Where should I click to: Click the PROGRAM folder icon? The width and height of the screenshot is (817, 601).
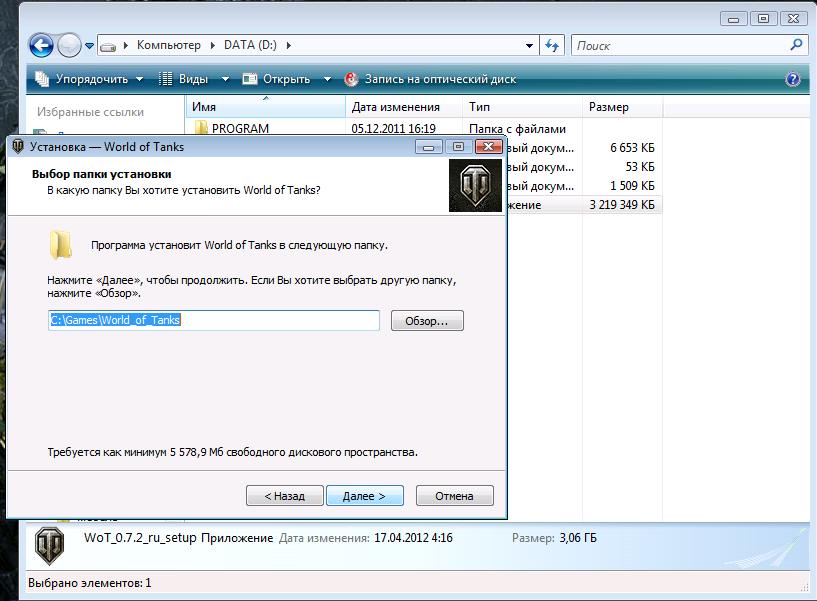(x=201, y=128)
